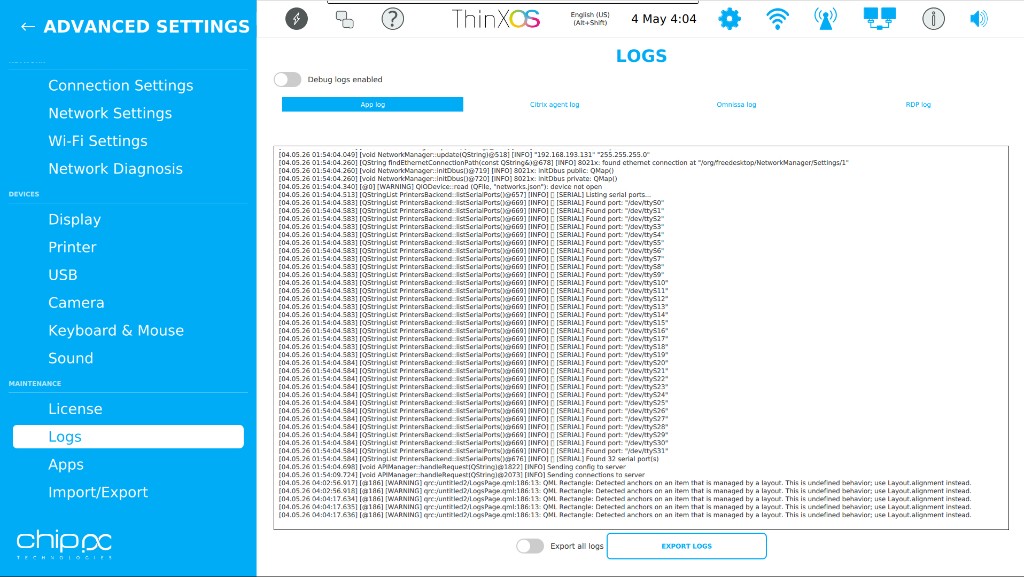Click the Wi-Fi signal icon
The image size is (1024, 577).
777,19
